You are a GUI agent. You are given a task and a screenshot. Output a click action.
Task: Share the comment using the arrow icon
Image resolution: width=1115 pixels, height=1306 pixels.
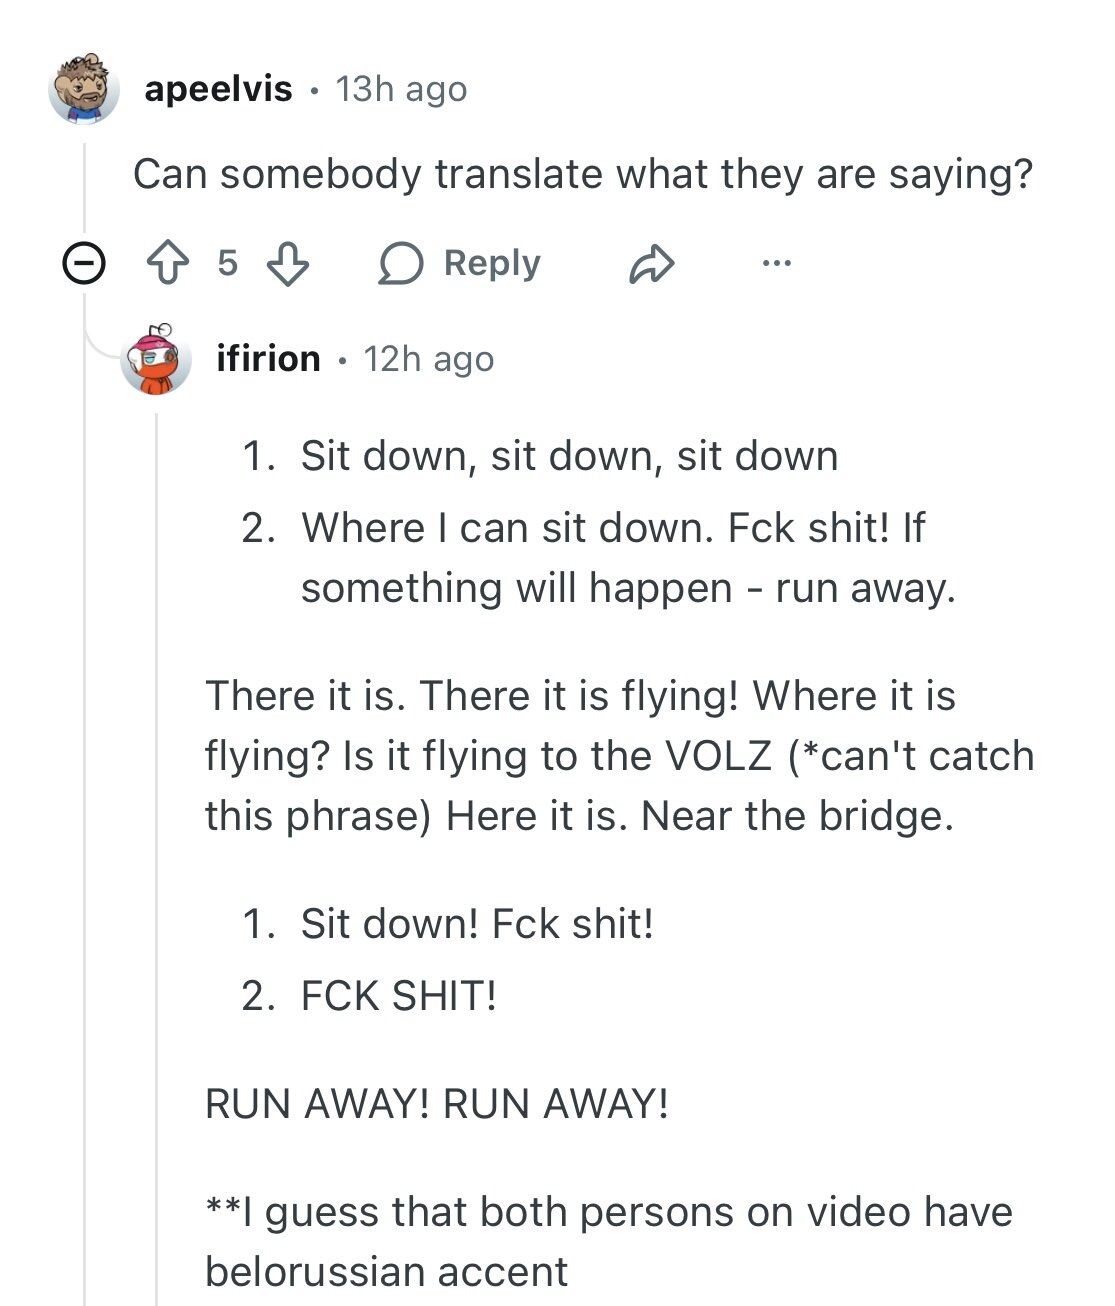(x=652, y=264)
